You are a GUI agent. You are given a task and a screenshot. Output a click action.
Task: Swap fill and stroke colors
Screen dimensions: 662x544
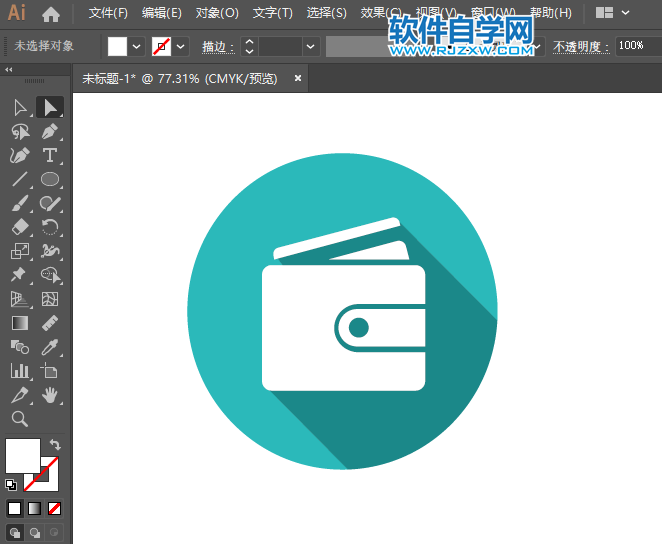55,444
